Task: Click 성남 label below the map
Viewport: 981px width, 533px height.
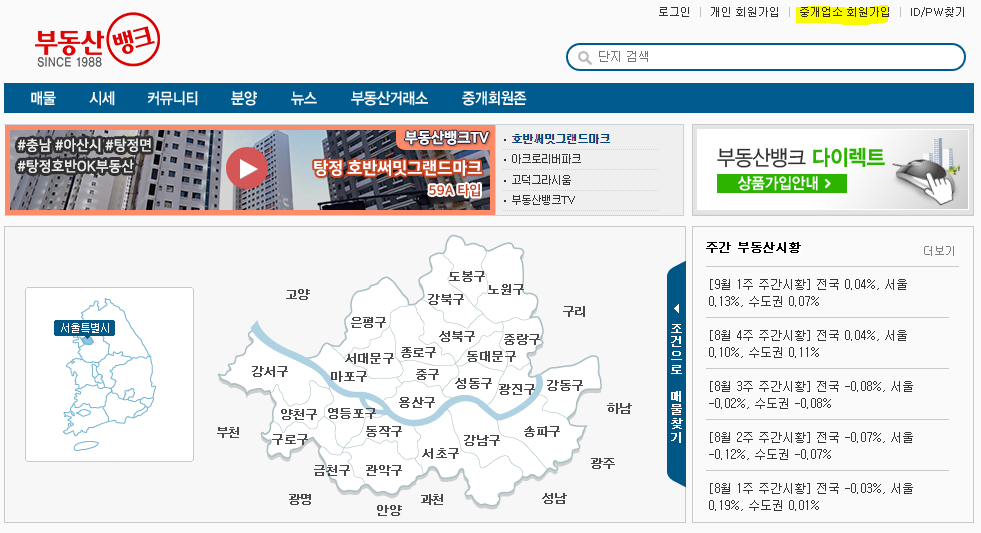Action: click(554, 498)
